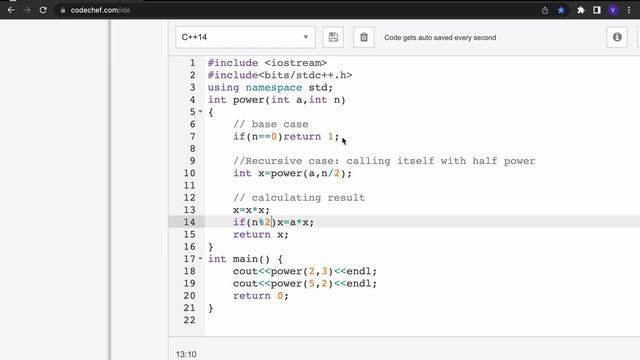Click 'return x;' on line 15
640x360 pixels.
point(261,234)
